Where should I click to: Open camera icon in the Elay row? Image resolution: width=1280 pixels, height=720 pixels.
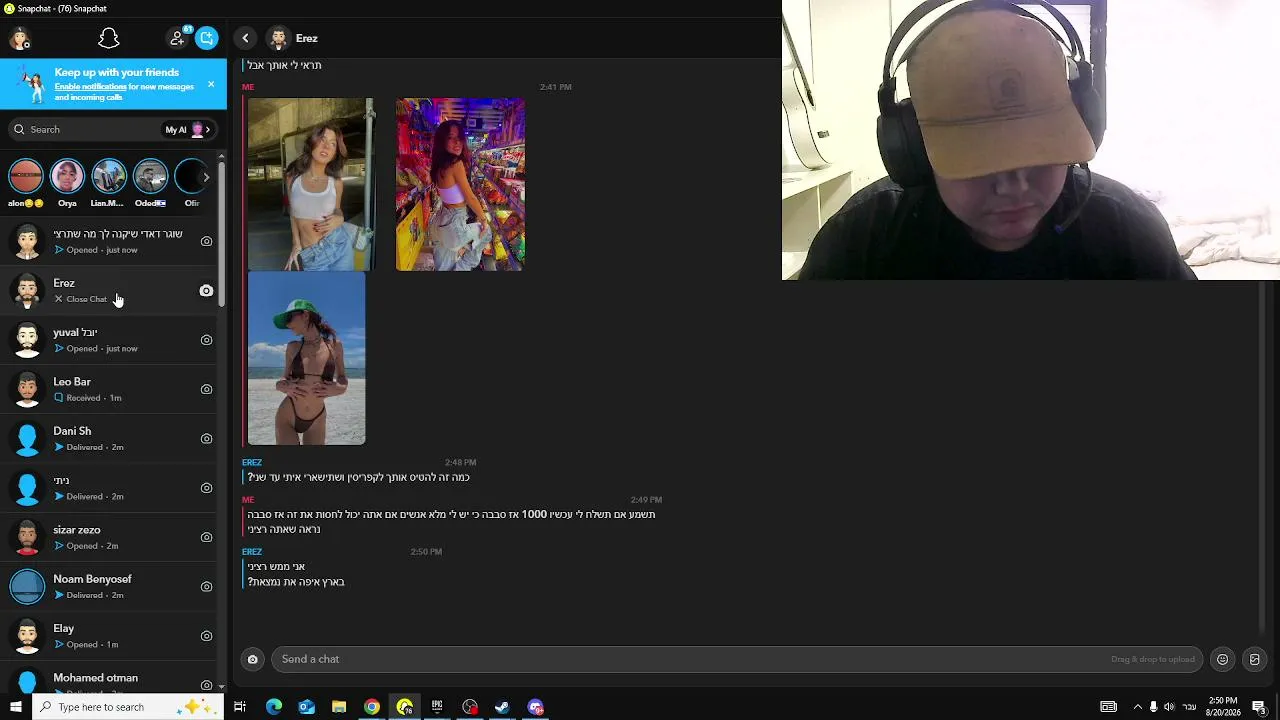pyautogui.click(x=206, y=636)
